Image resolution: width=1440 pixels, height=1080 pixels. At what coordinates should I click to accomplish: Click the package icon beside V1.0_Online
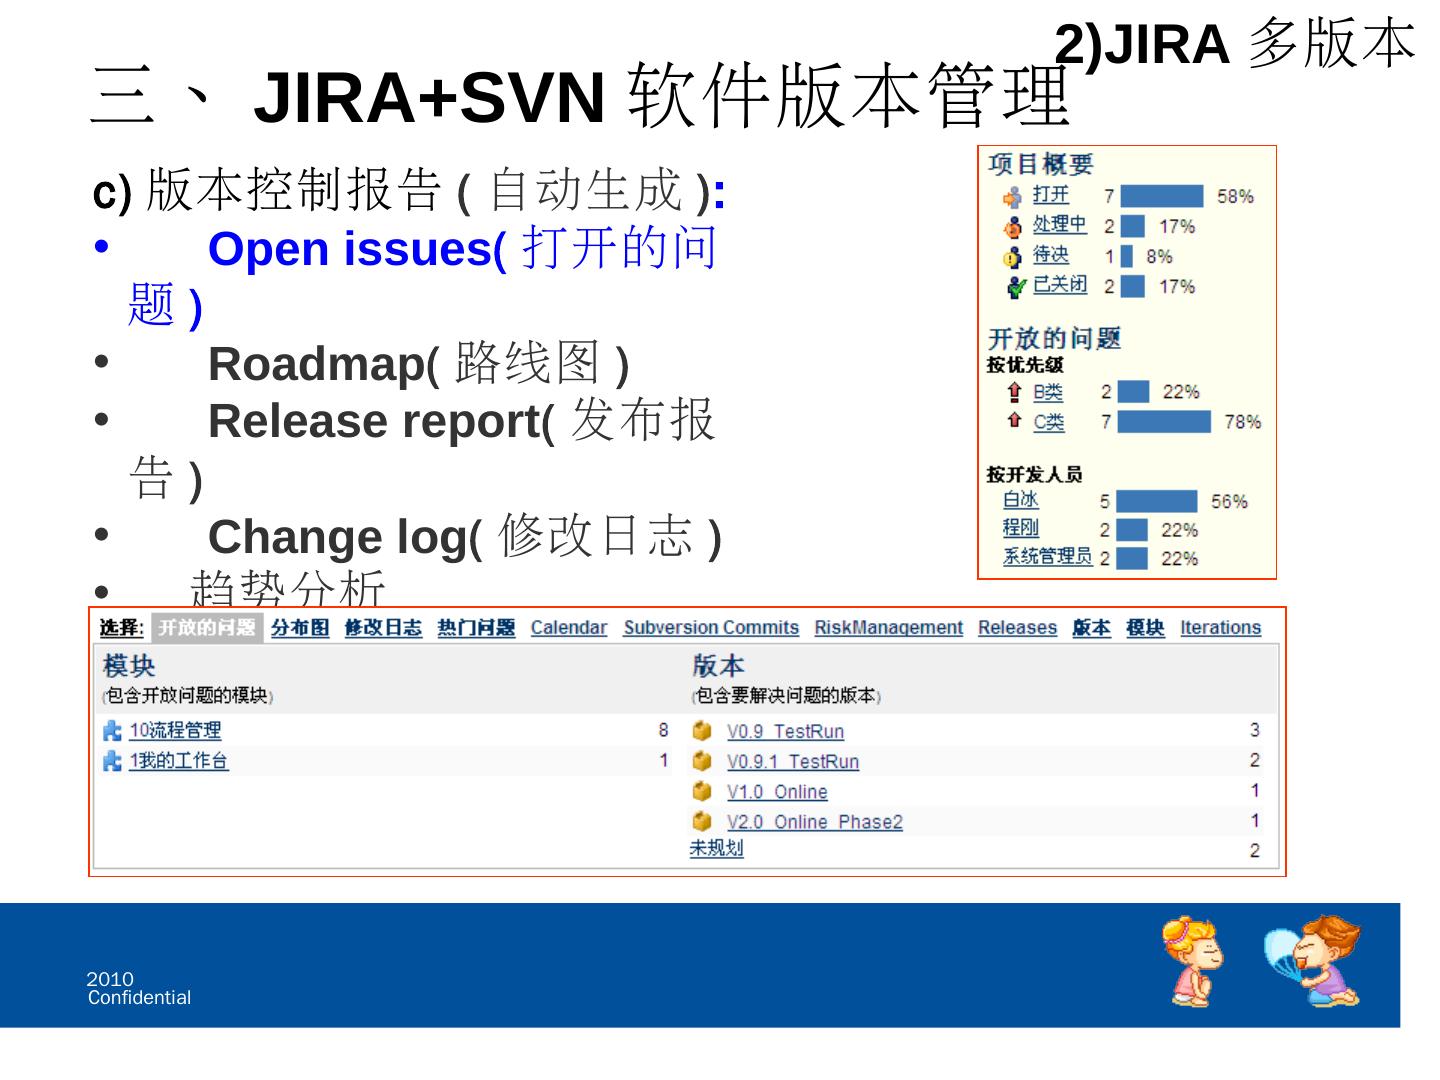pyautogui.click(x=702, y=791)
